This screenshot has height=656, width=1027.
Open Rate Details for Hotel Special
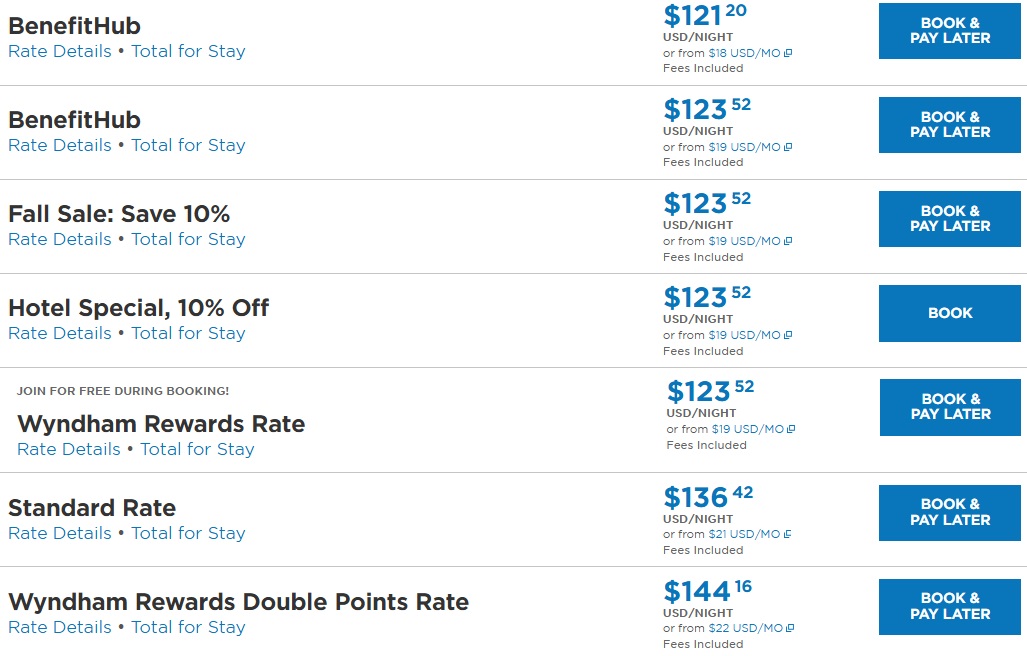[x=60, y=333]
